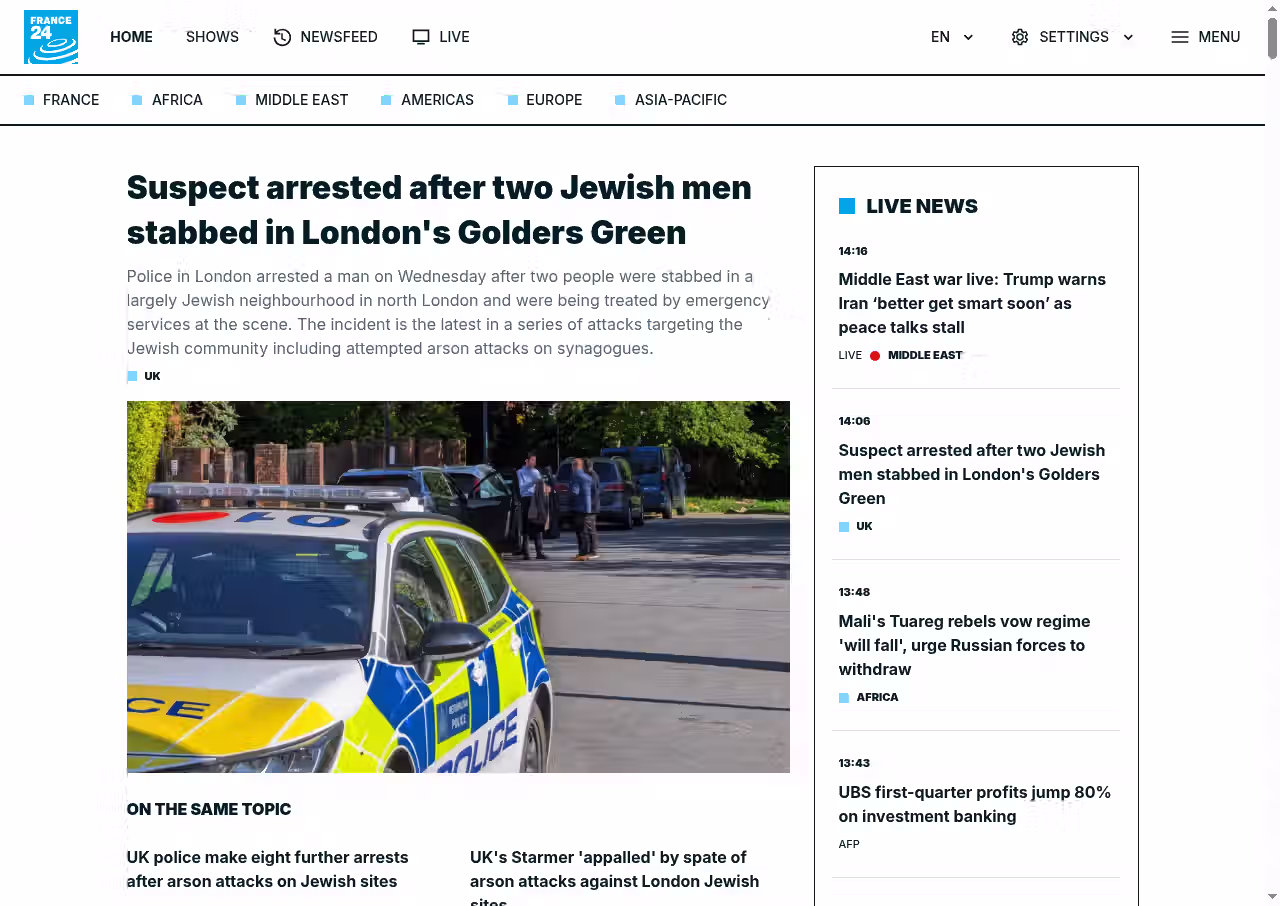Click the page vertical scrollbar
This screenshot has height=906, width=1280.
pyautogui.click(x=1272, y=453)
